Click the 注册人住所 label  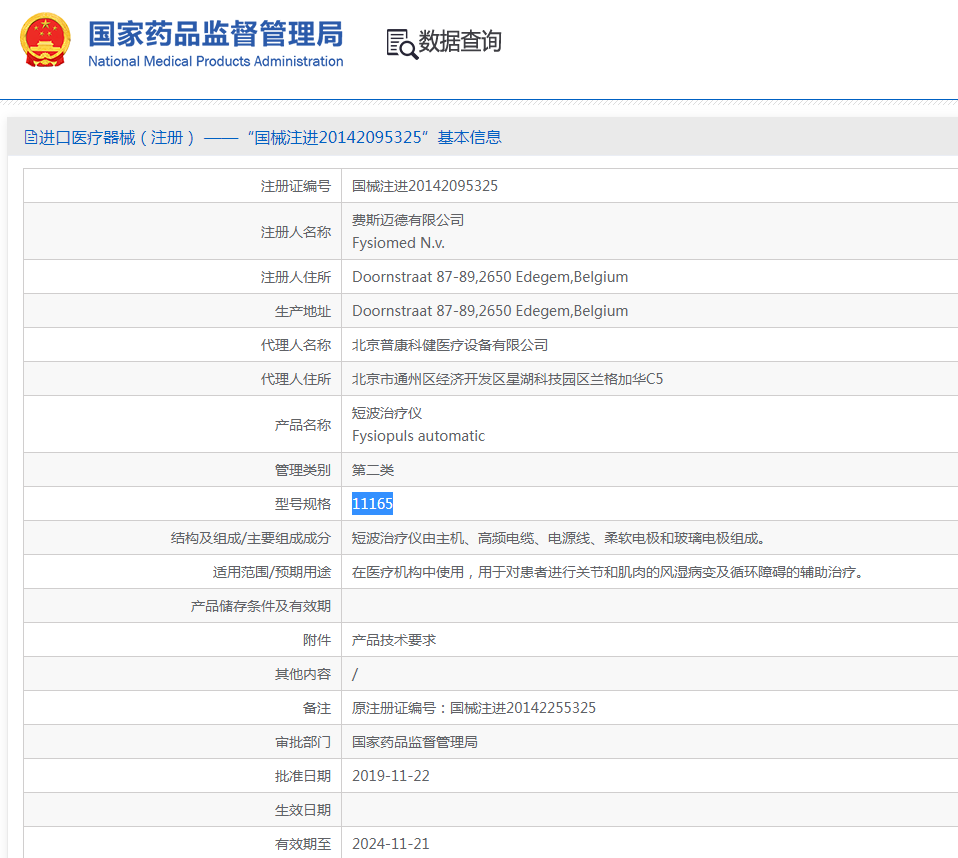[296, 277]
